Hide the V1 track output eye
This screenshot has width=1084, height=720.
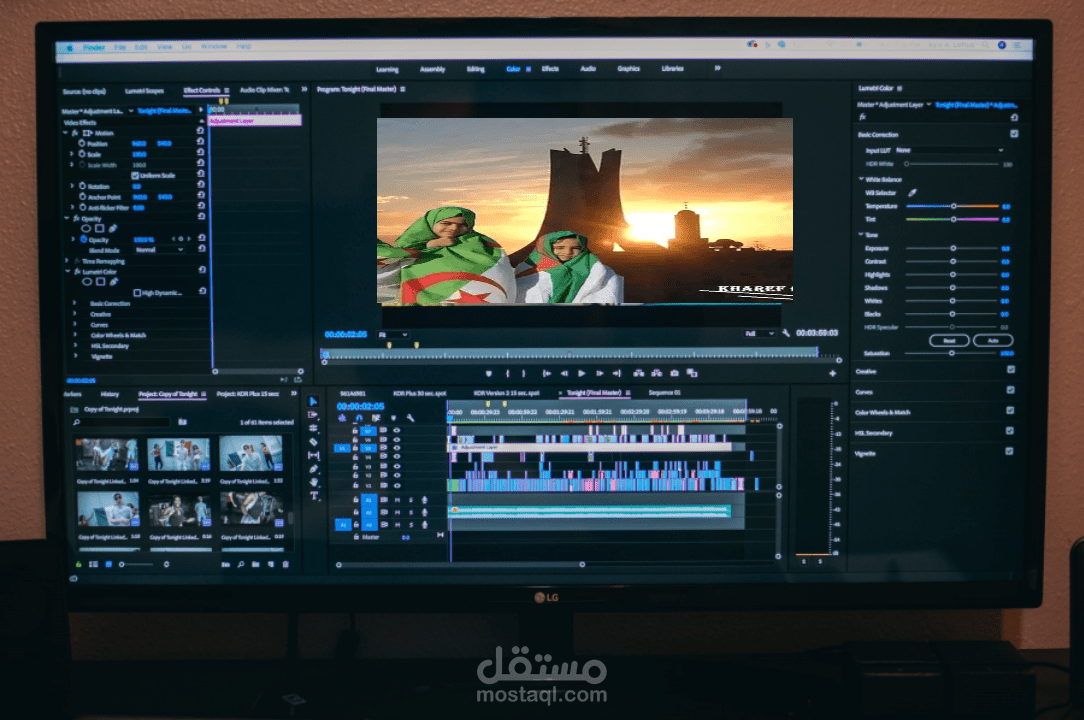click(x=397, y=485)
